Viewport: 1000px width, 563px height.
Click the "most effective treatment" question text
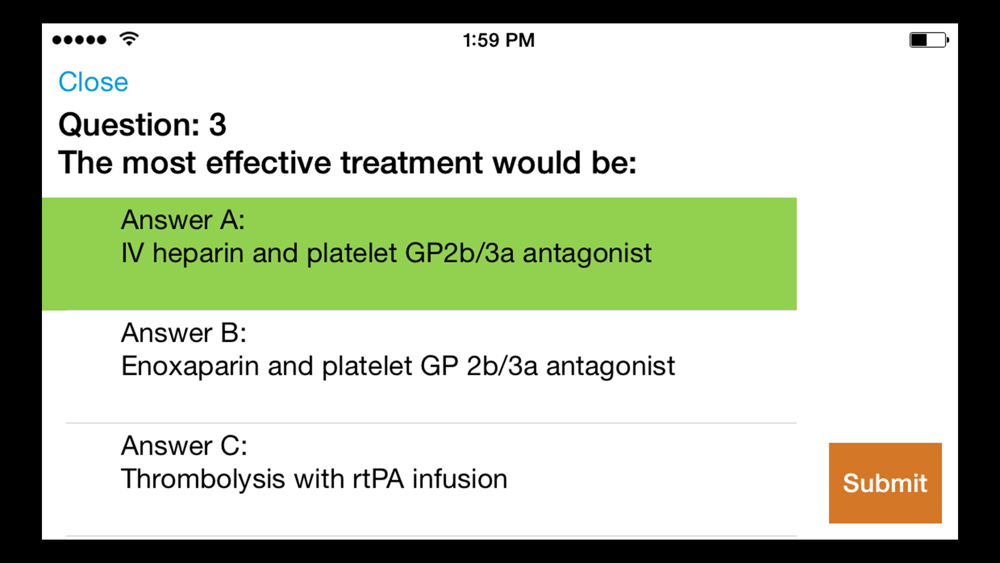tap(347, 162)
